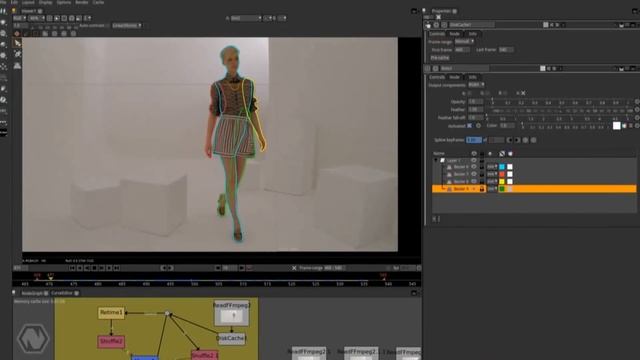Collapse the Layer1 tree arrow

pos(436,160)
